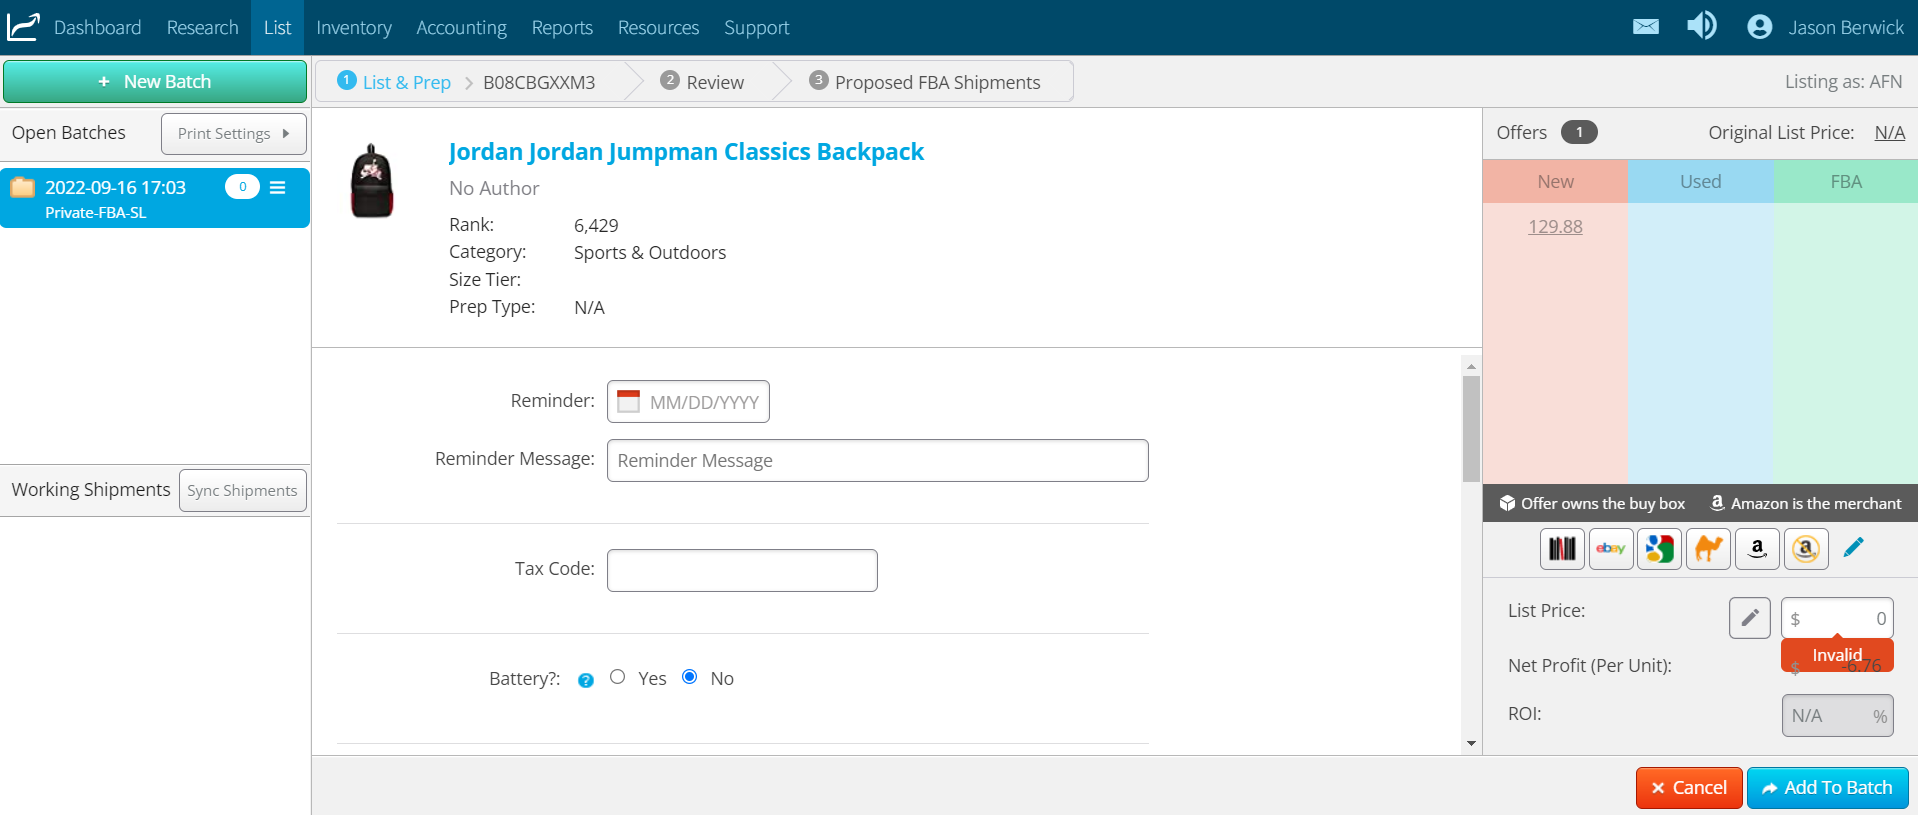Click the Offers count badge 1

[1579, 132]
